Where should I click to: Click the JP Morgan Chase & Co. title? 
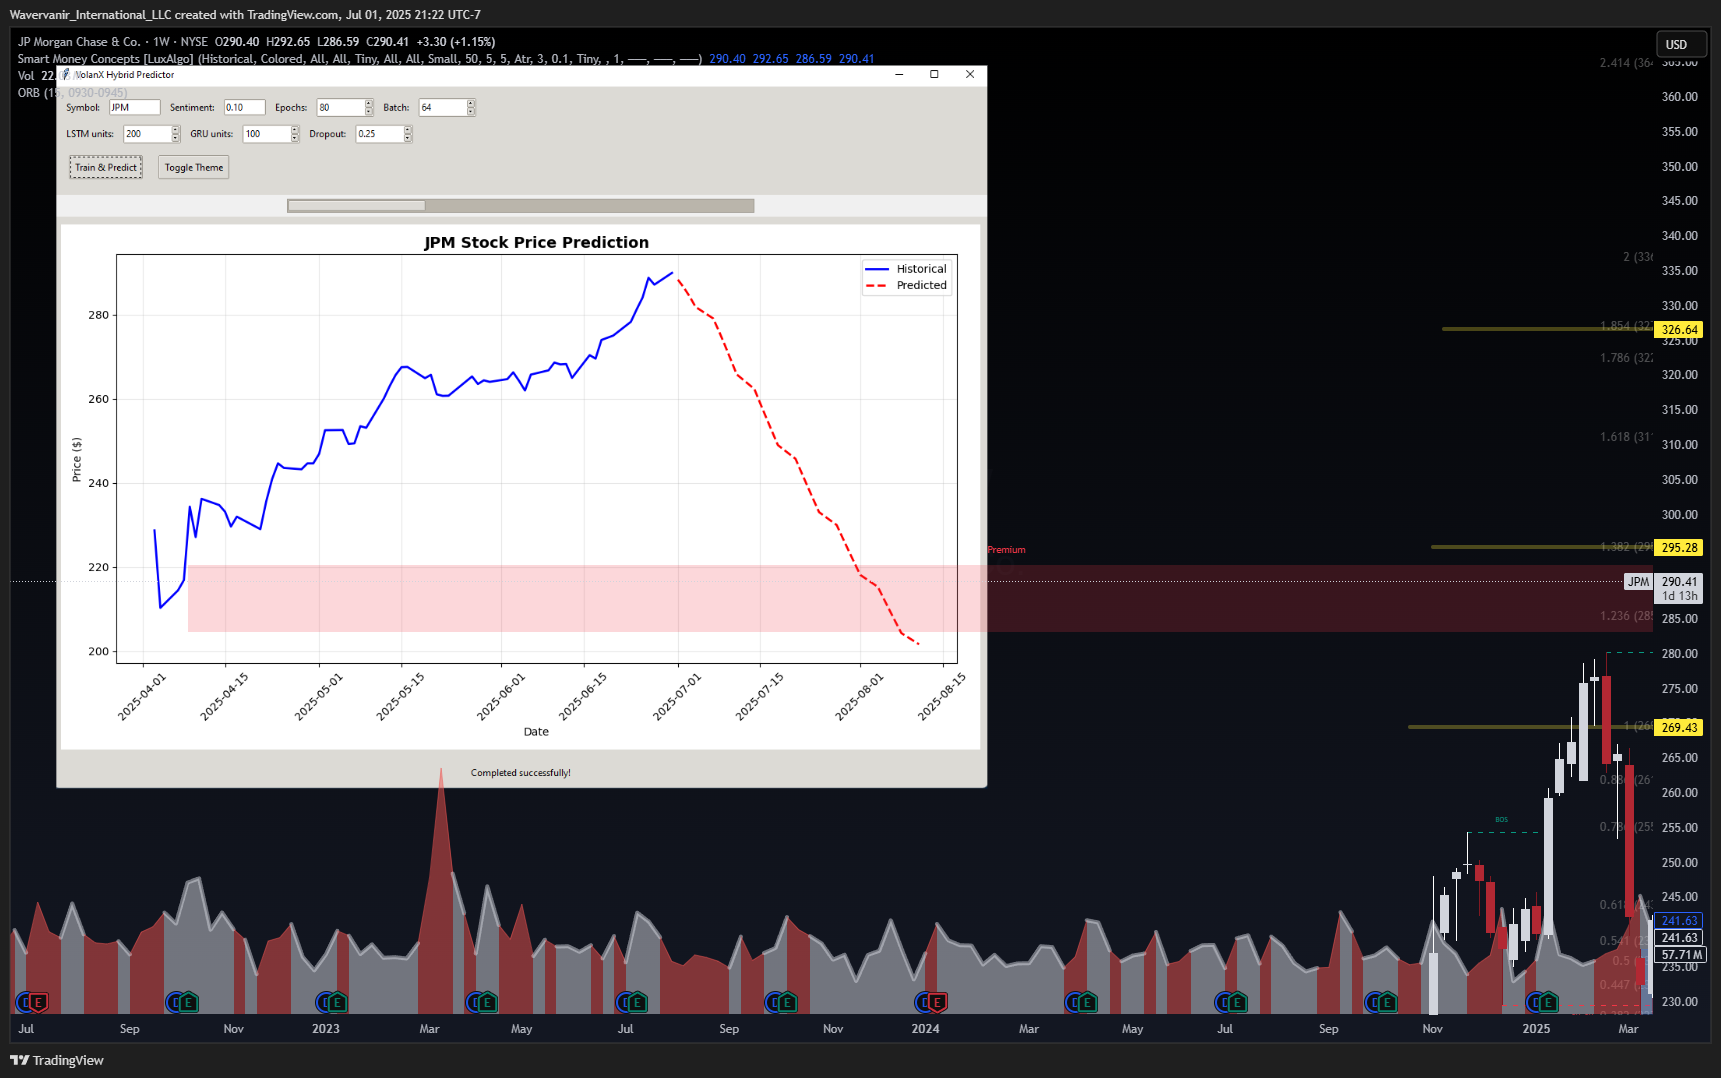click(x=79, y=42)
